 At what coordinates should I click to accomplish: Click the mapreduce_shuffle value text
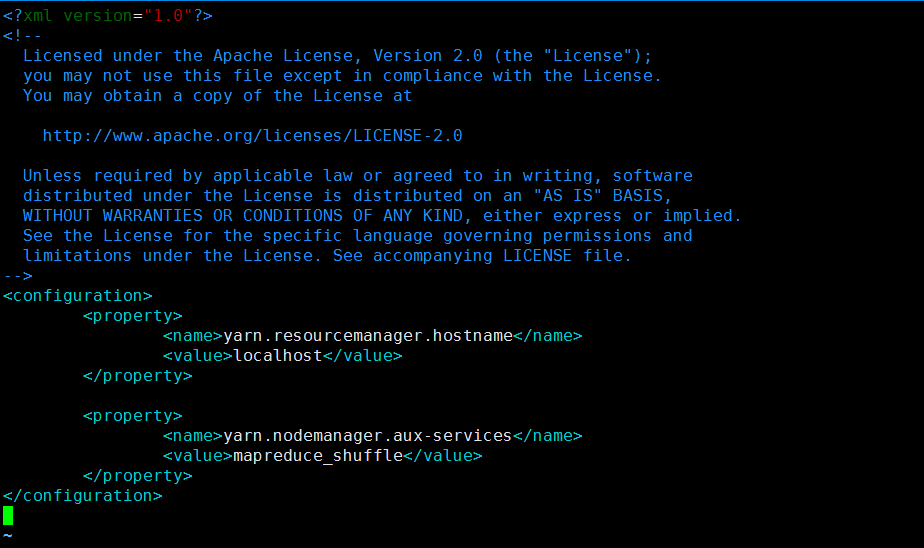(317, 455)
